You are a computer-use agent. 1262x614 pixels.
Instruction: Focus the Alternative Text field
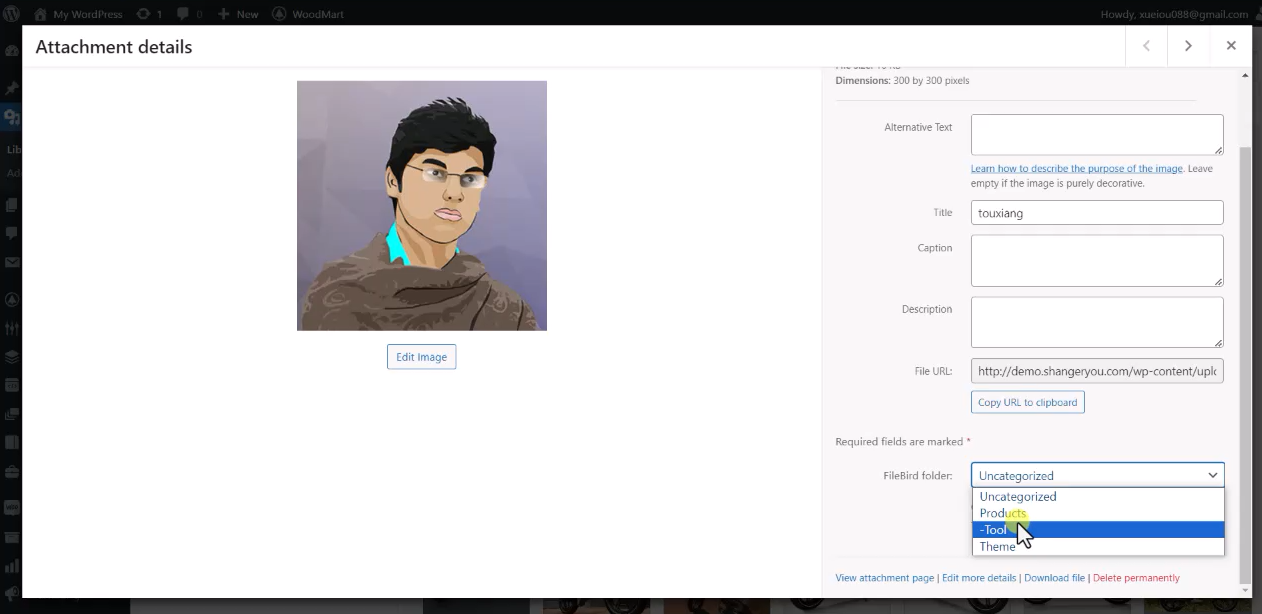coord(1096,134)
